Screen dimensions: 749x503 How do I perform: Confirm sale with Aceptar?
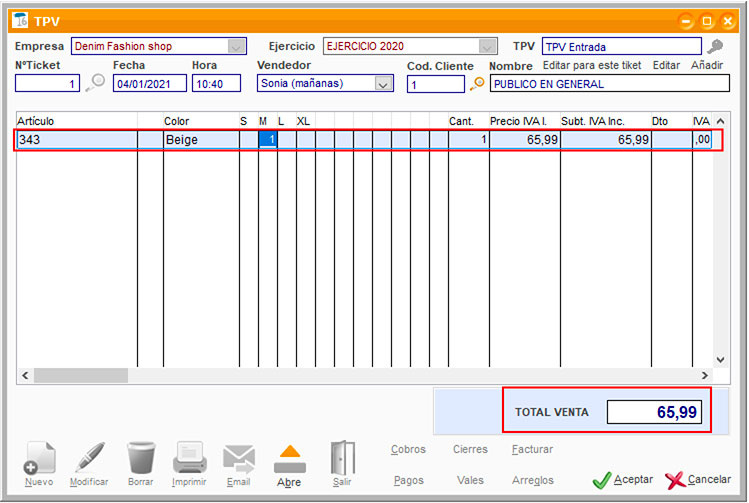pos(622,480)
